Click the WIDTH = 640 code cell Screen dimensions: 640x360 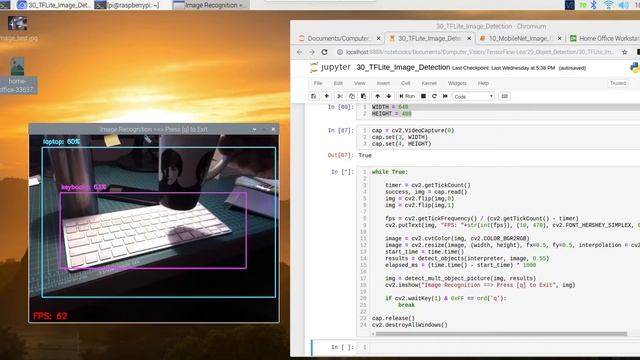498,111
